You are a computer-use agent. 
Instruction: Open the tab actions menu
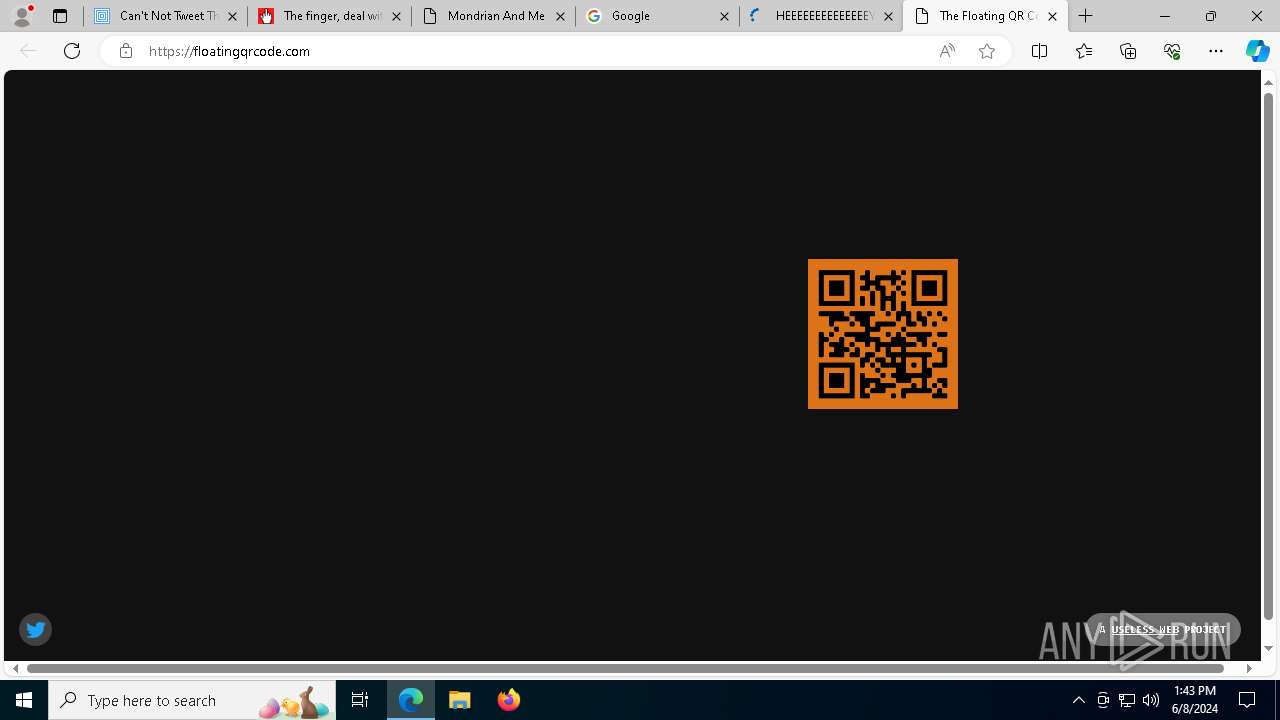59,16
